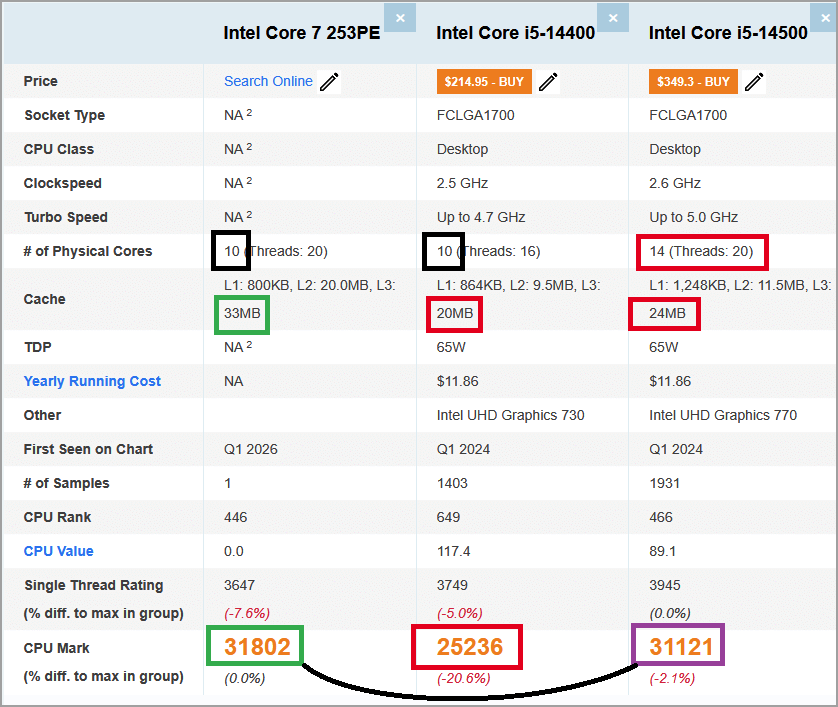Screen dimensions: 838x707
Task: Remove Intel Core i5-14500 from comparison
Action: tap(826, 17)
